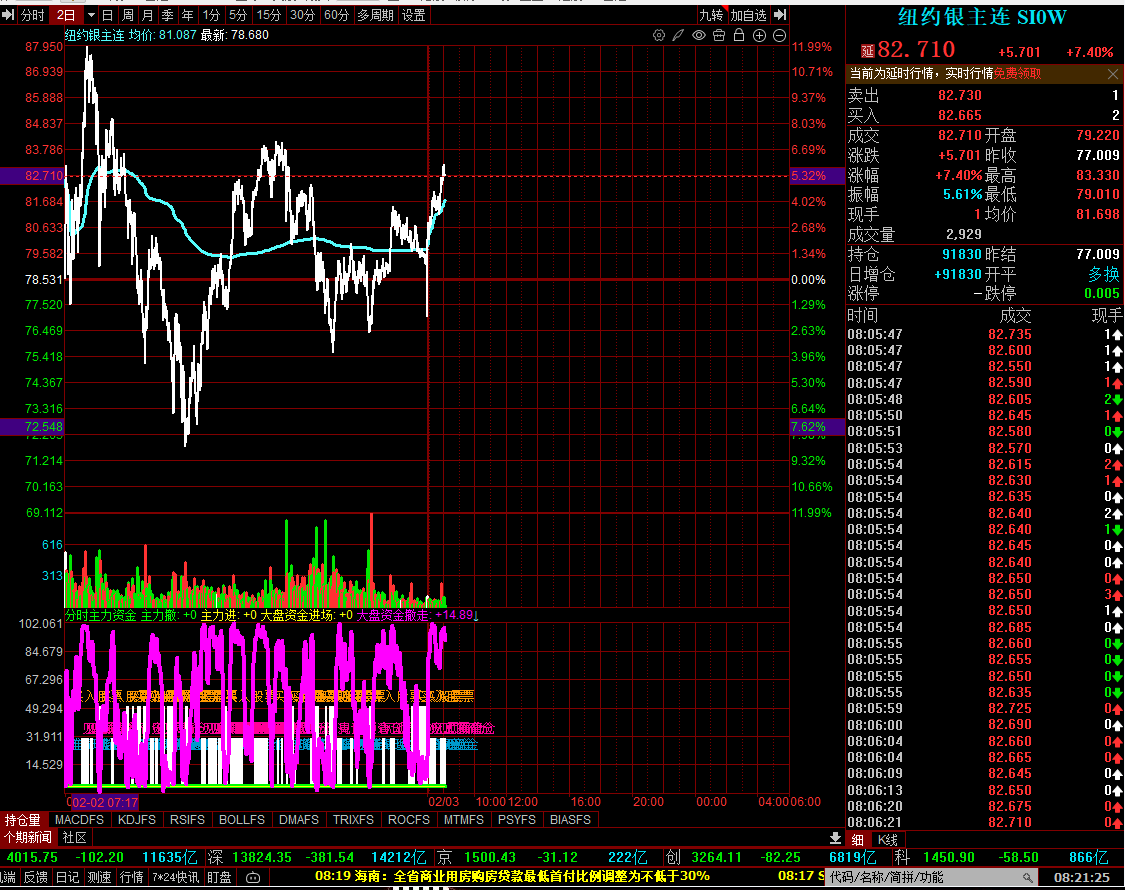Viewport: 1125px width, 890px height.
Task: Select the 1分 one-minute period
Action: [211, 14]
